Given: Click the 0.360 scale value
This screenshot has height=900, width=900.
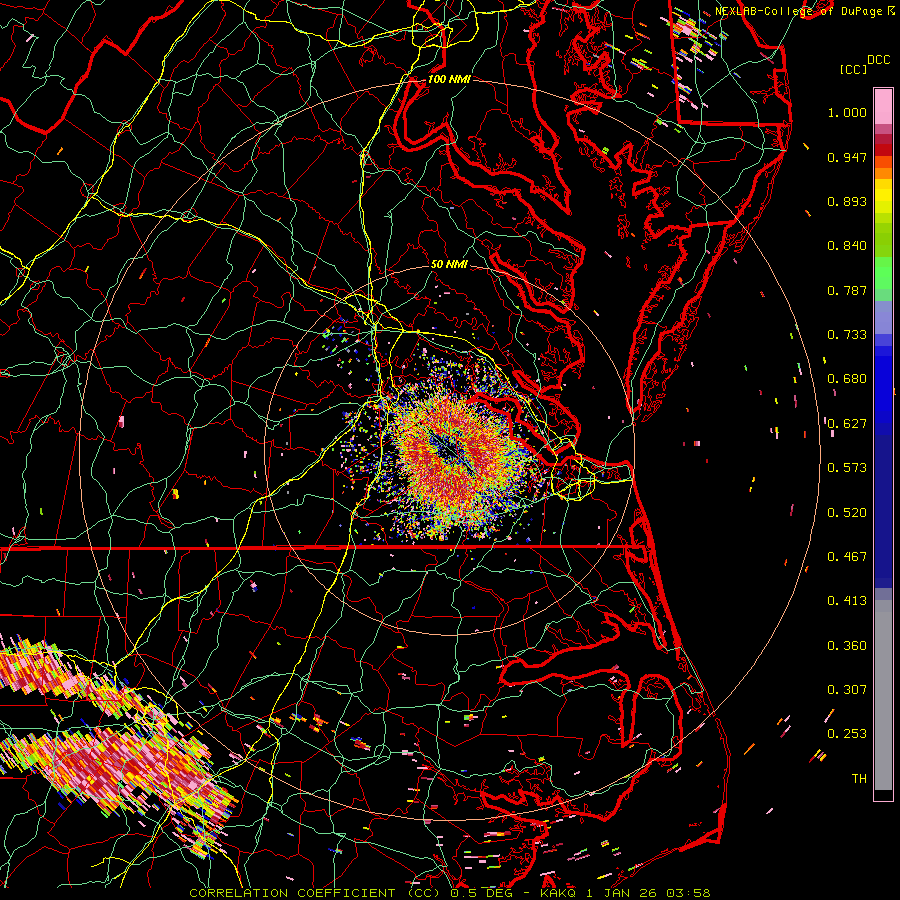Looking at the screenshot, I should pyautogui.click(x=847, y=646).
